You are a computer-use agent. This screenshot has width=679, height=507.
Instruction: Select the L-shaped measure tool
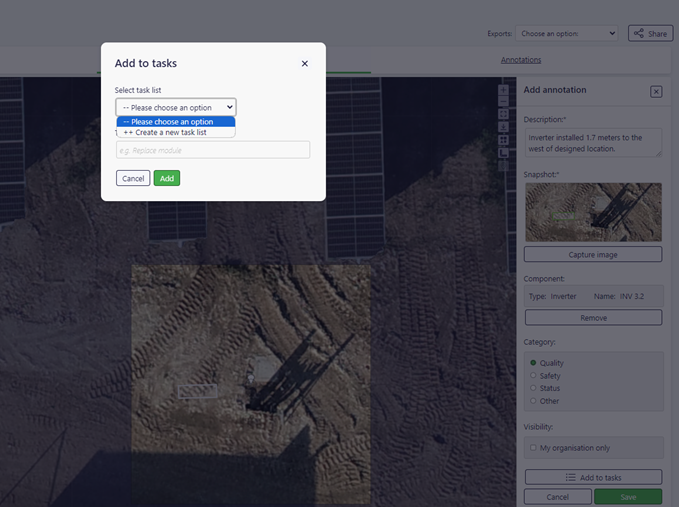503,153
